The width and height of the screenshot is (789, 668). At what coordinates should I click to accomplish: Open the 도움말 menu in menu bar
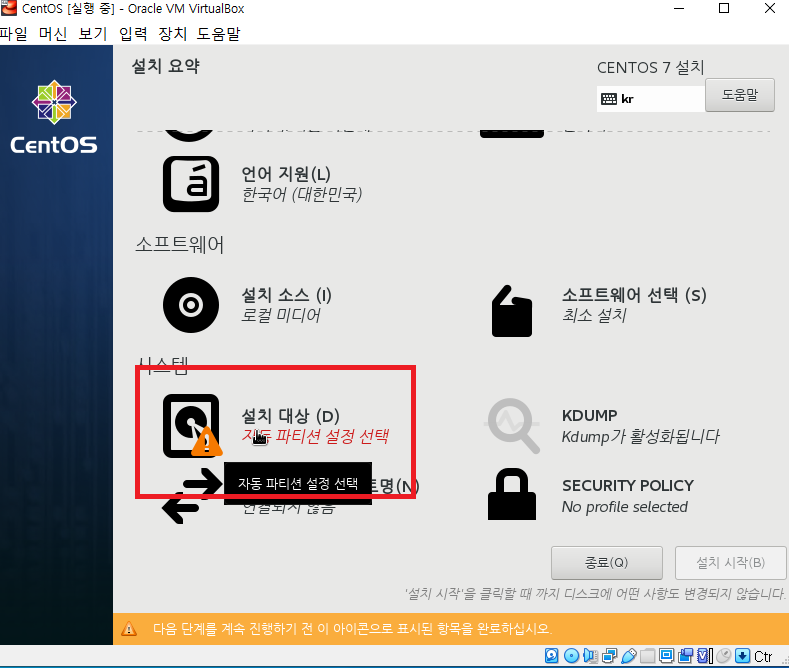tap(218, 34)
